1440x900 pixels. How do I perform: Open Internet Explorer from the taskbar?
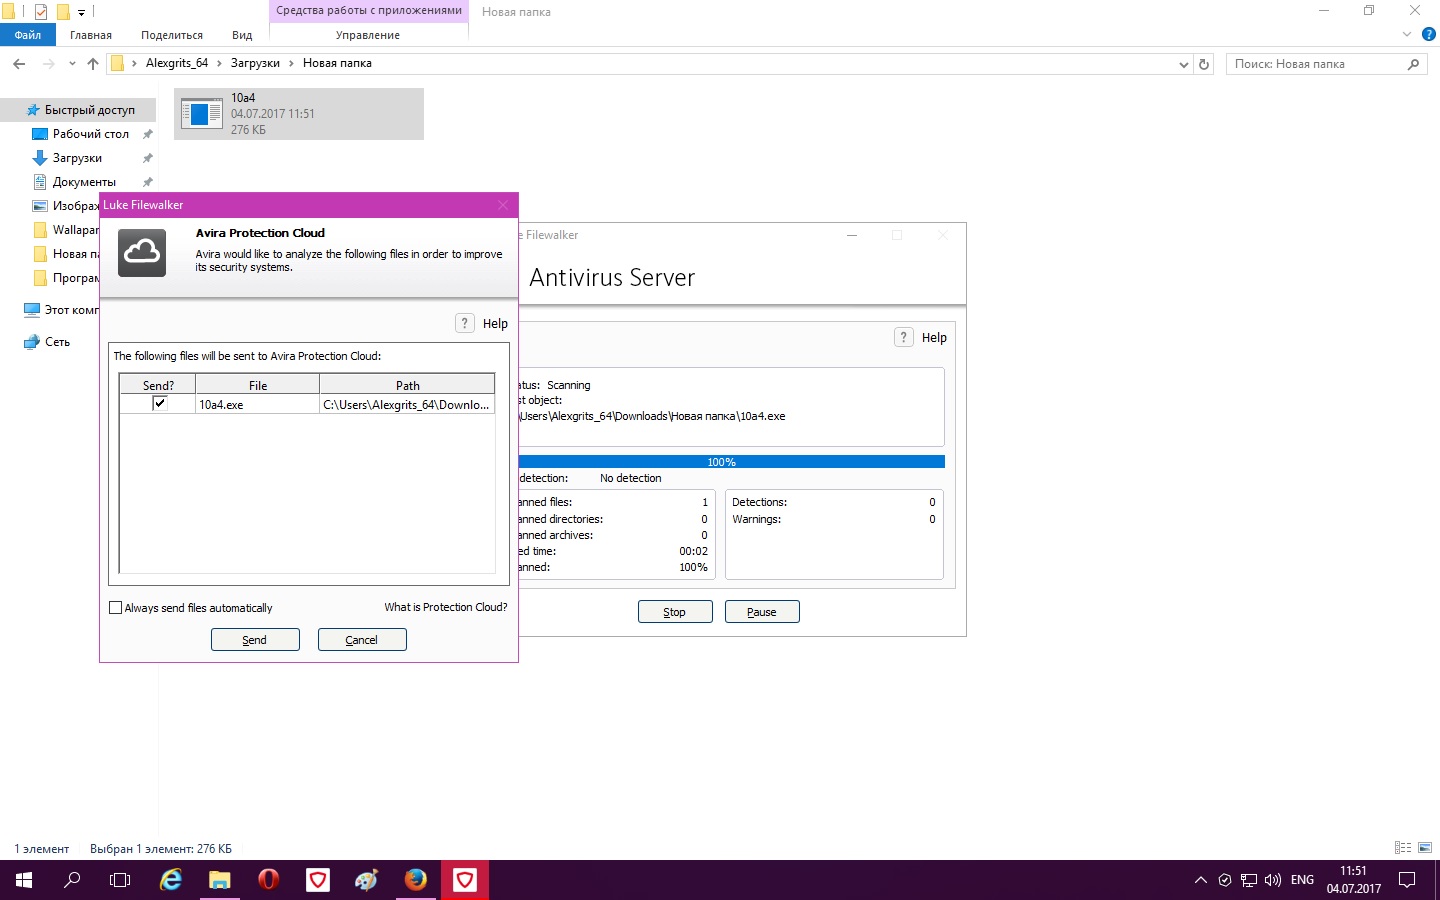[x=171, y=880]
